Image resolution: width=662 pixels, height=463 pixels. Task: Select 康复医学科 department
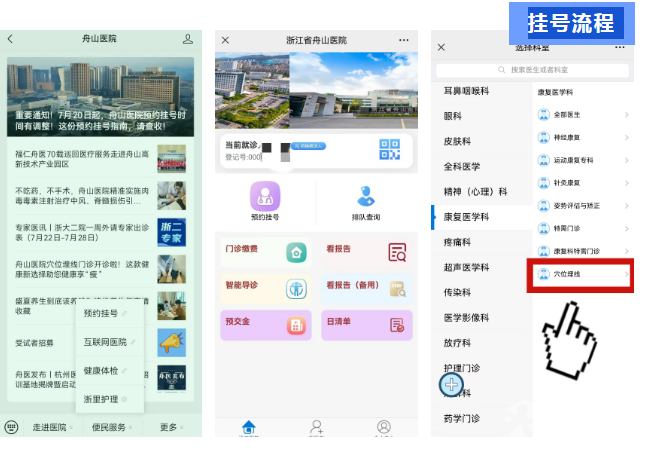coord(481,217)
